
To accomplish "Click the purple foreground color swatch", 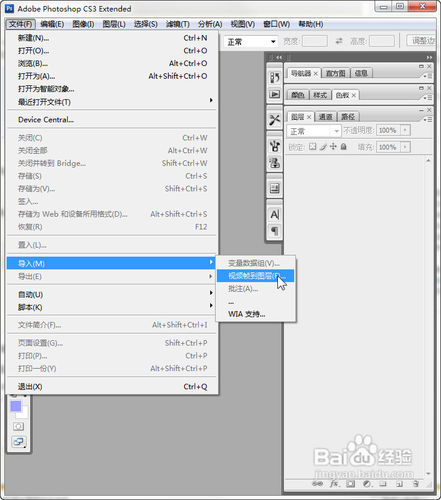I will pyautogui.click(x=15, y=406).
